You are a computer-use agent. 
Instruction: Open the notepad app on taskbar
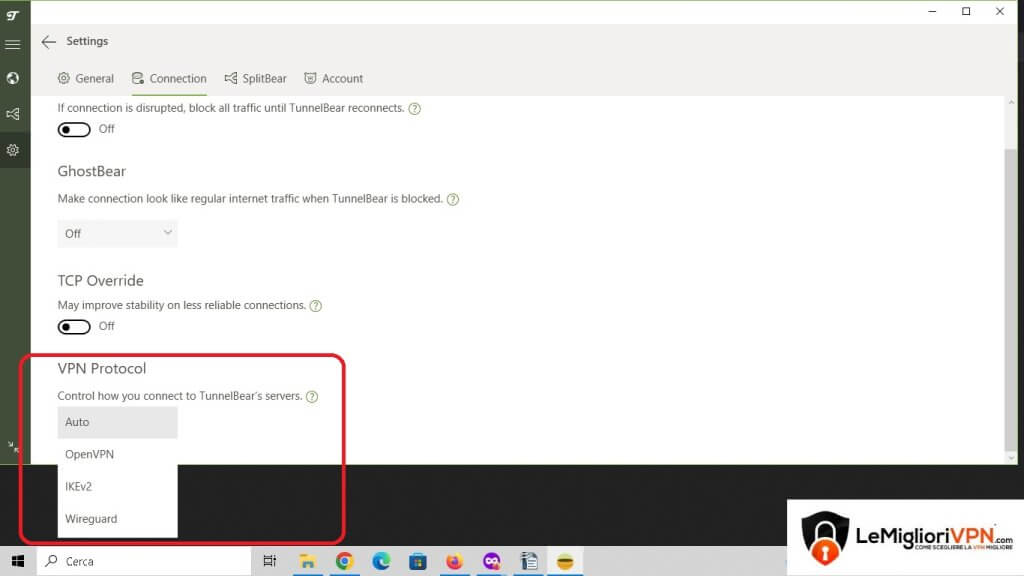point(528,561)
